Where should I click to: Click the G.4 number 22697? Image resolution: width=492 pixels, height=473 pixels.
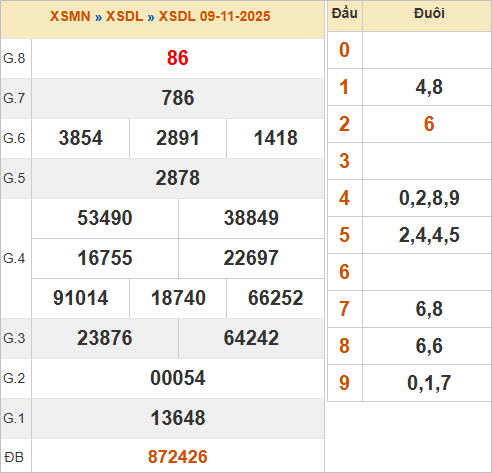coord(251,258)
